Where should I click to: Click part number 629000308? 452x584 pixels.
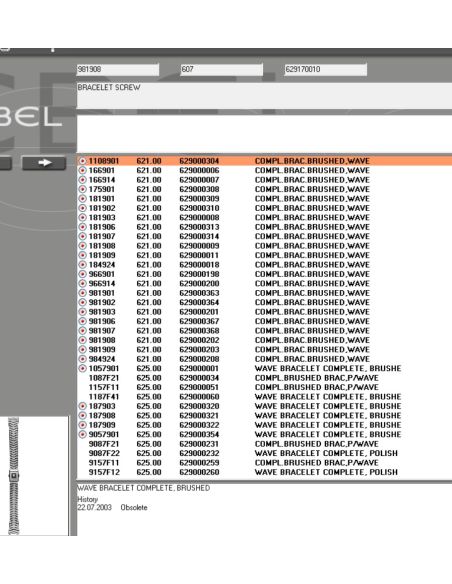coord(199,189)
